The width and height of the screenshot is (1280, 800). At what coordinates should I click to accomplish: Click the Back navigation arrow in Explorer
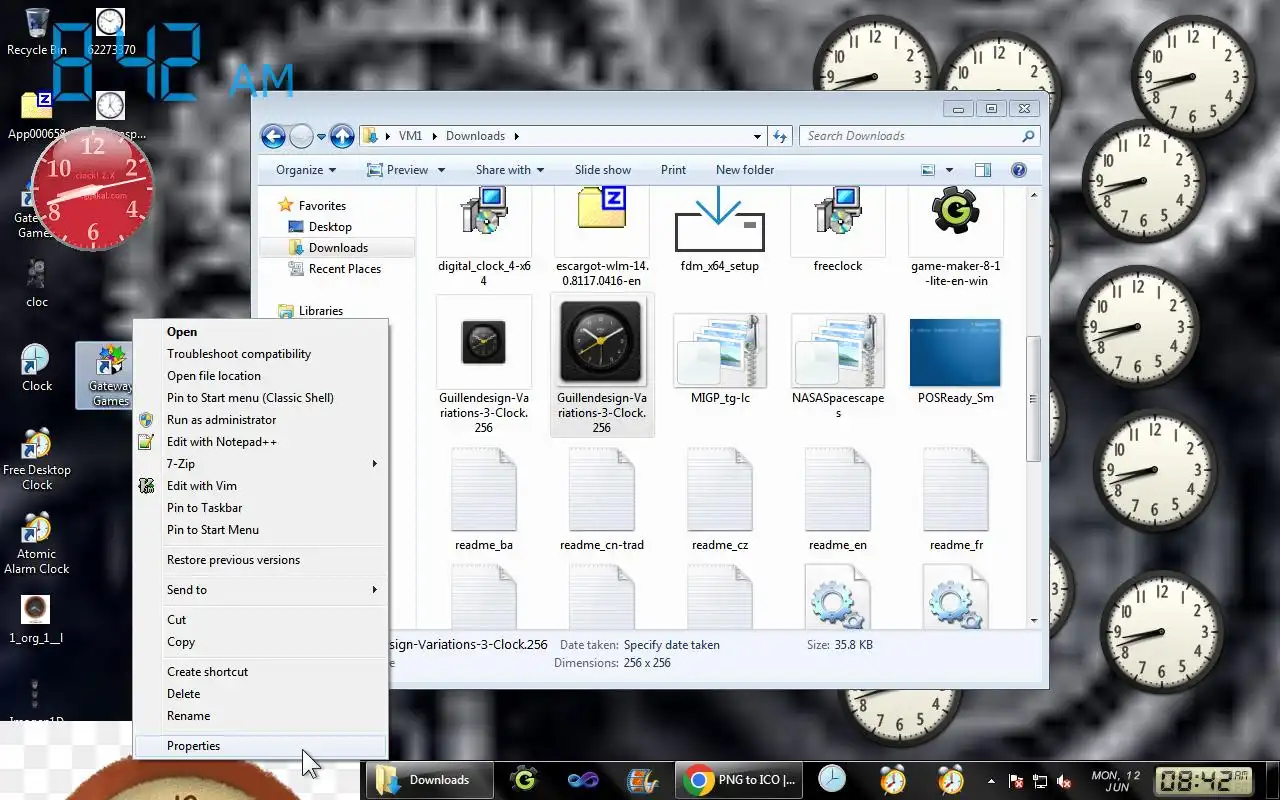(x=273, y=136)
